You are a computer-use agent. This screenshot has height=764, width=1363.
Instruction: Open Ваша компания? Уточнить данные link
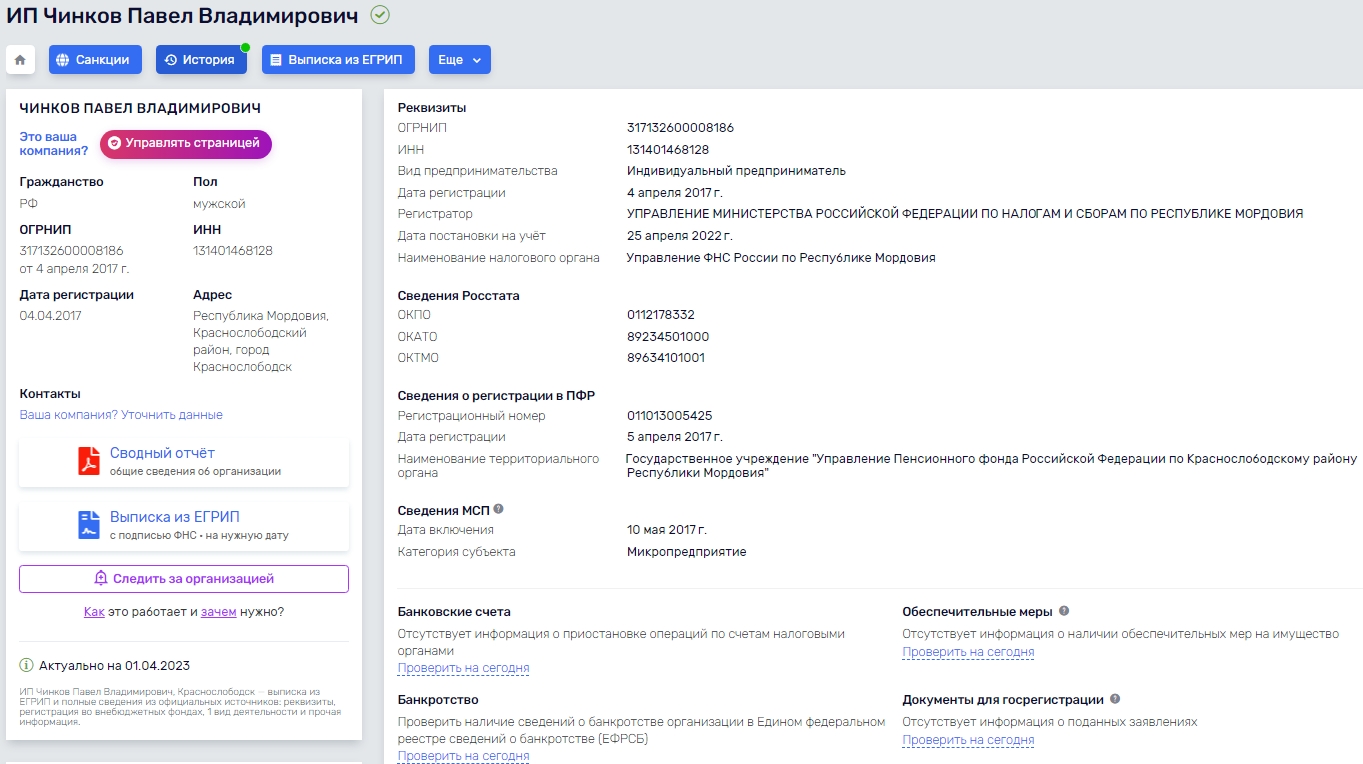tap(121, 415)
